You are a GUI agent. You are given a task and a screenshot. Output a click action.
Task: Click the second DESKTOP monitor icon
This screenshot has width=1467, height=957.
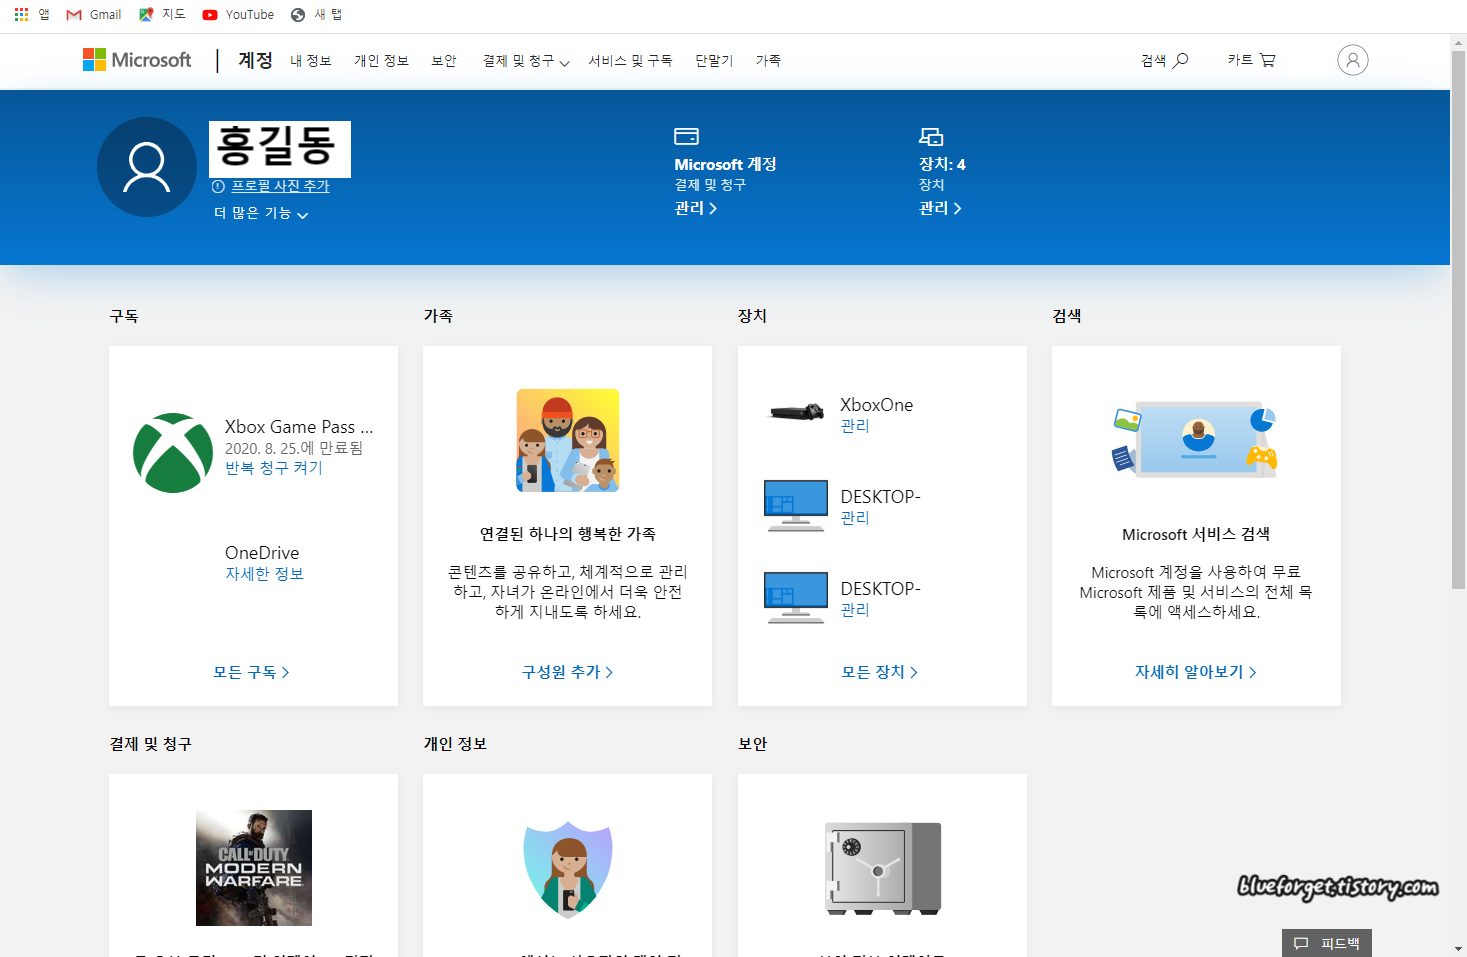point(796,597)
